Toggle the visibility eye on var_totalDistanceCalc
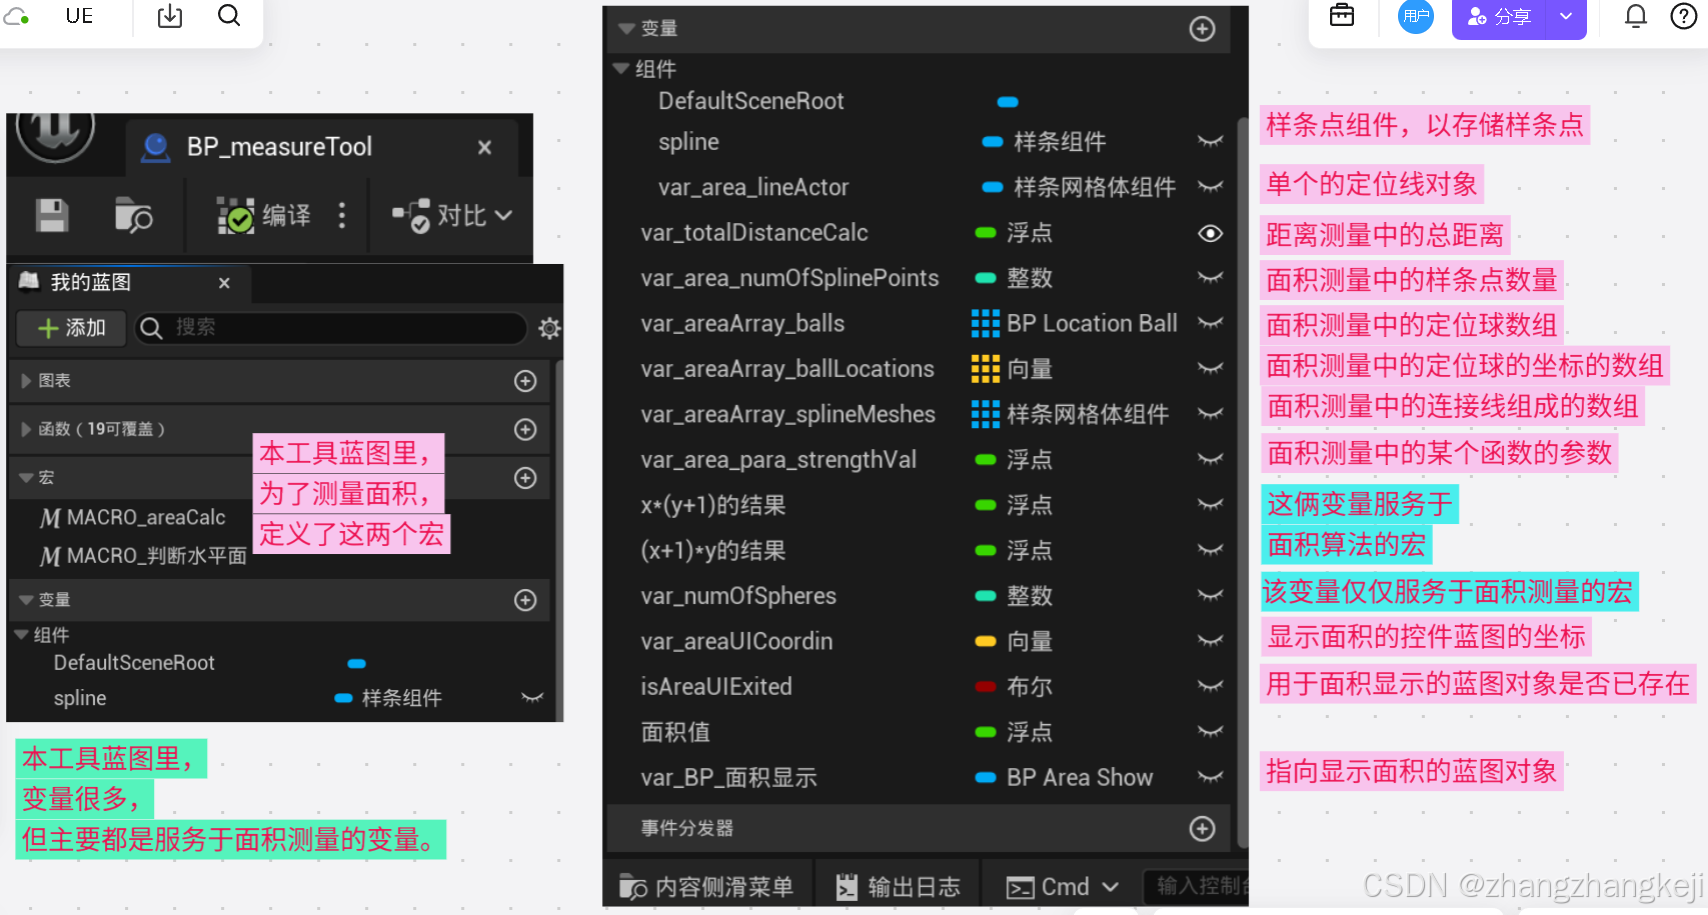1708x915 pixels. [1209, 233]
